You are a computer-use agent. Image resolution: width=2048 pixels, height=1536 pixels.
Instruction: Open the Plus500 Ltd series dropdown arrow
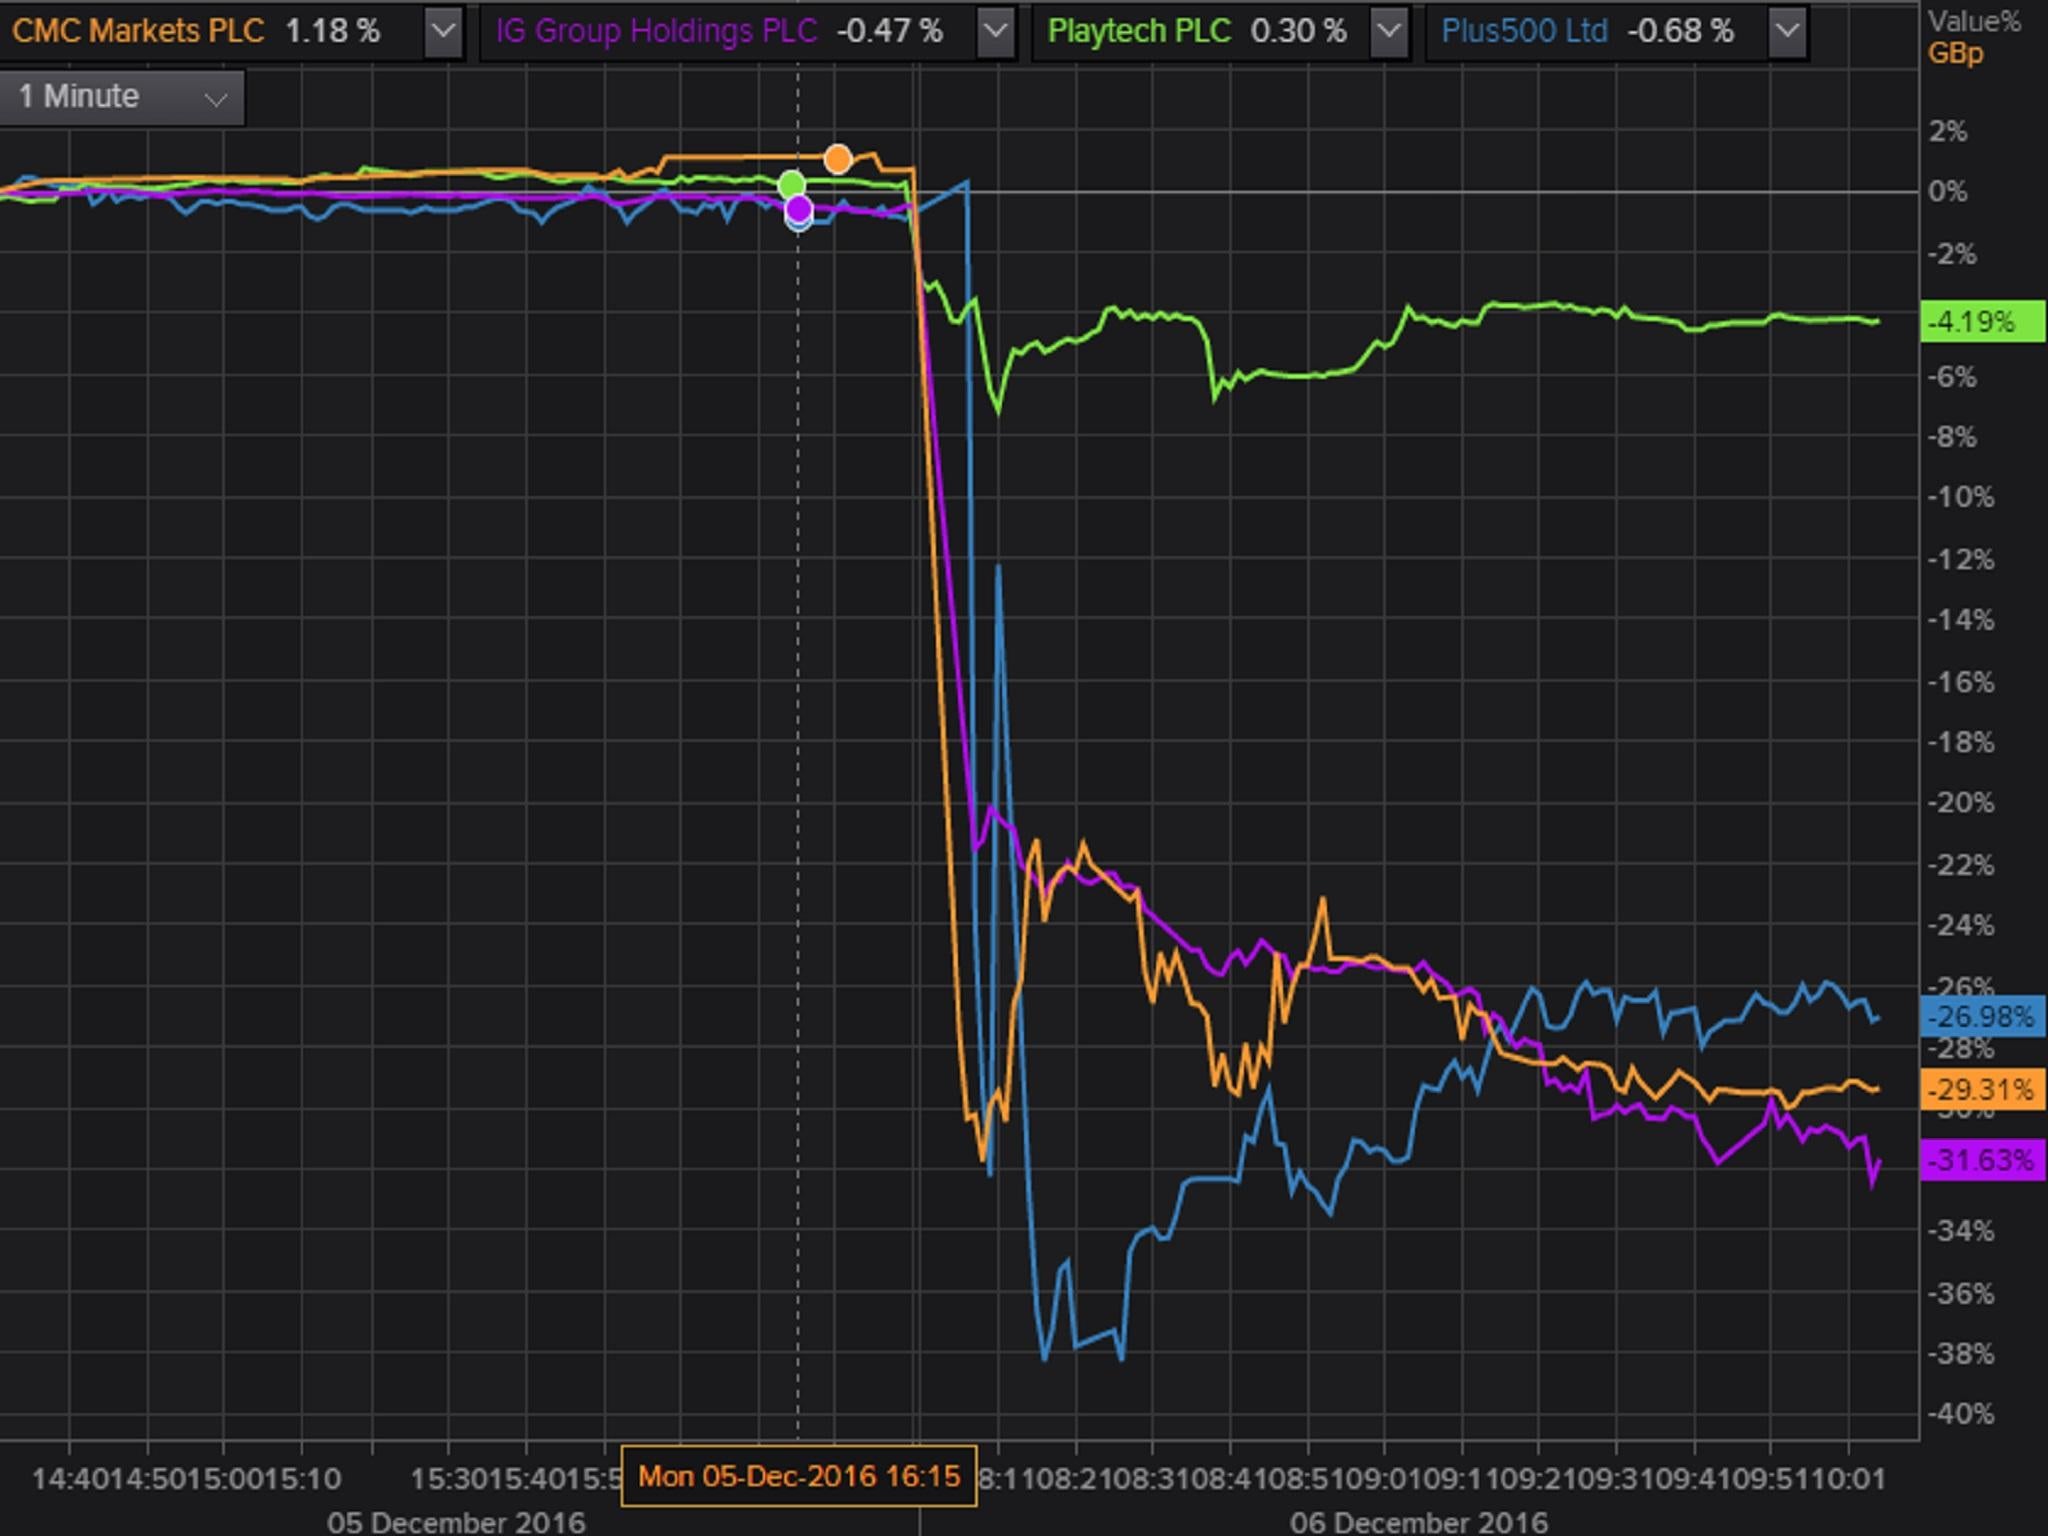(x=1787, y=32)
